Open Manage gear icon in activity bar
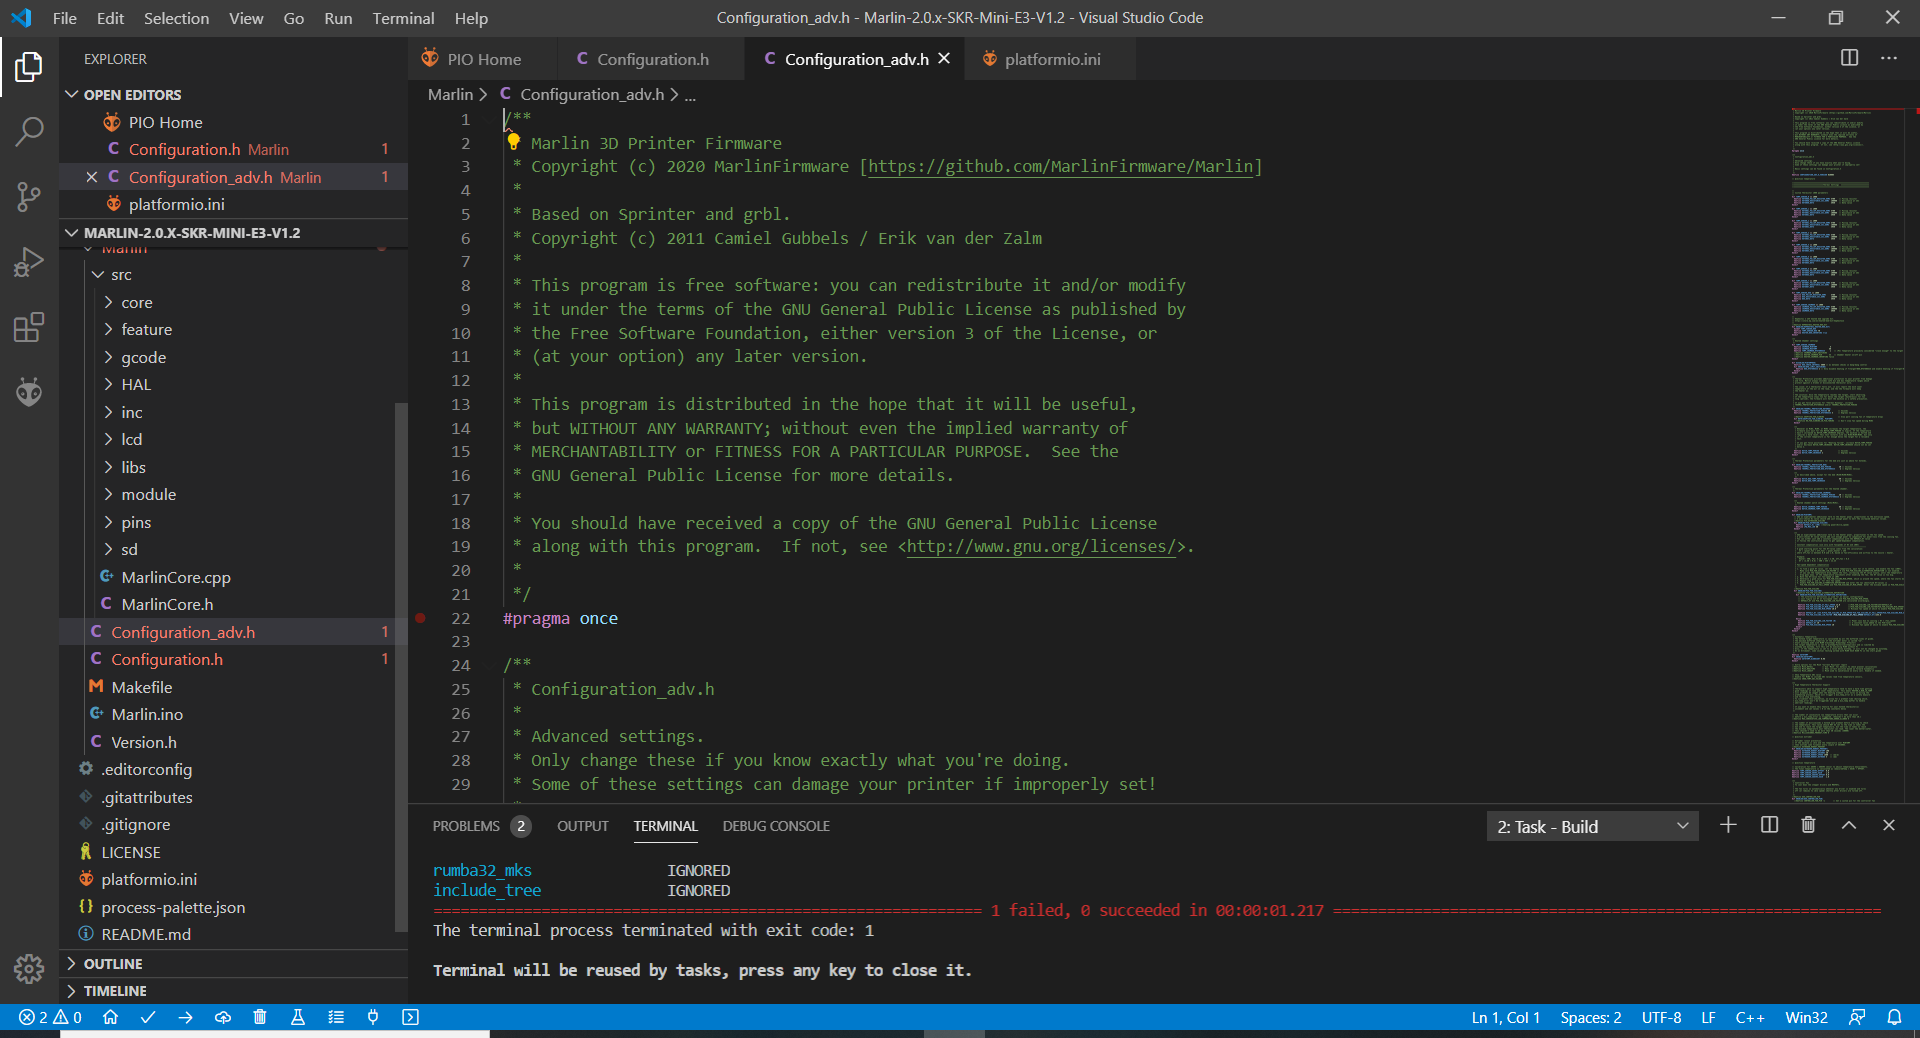The width and height of the screenshot is (1920, 1038). tap(29, 968)
